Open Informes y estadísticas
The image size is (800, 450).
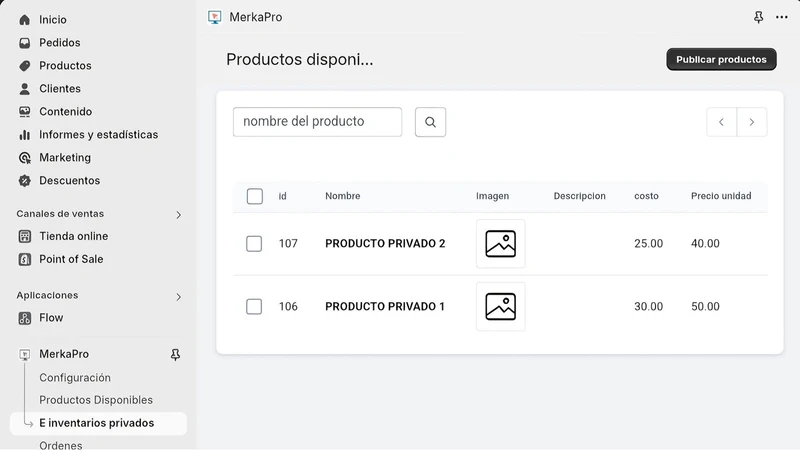98,135
